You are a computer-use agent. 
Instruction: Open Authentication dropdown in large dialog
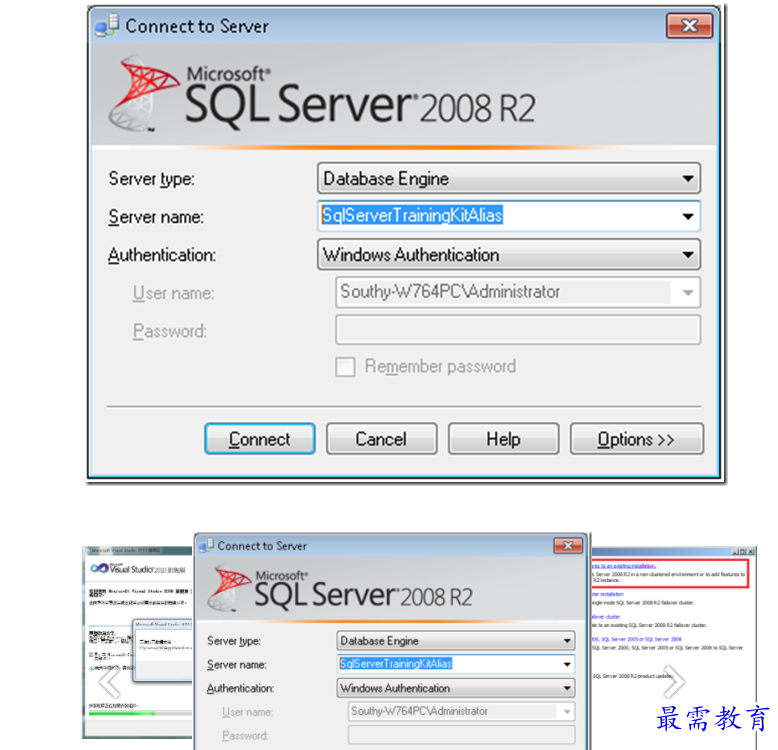point(509,254)
